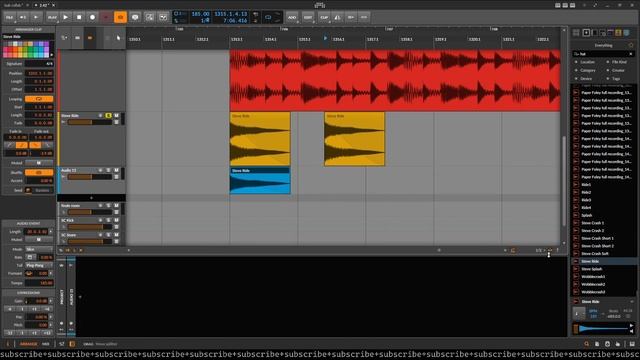The image size is (640, 360).
Task: Adjust the Steve Ride track volume slider
Action: [x=90, y=122]
